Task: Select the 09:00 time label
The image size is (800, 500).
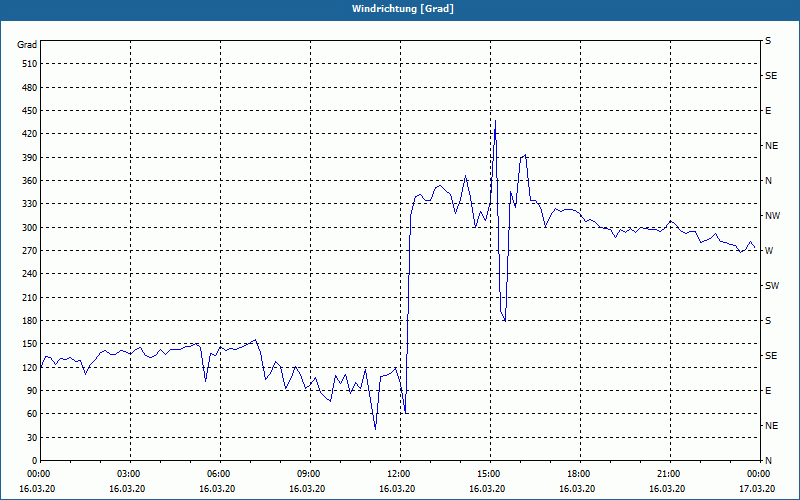Action: pos(310,474)
